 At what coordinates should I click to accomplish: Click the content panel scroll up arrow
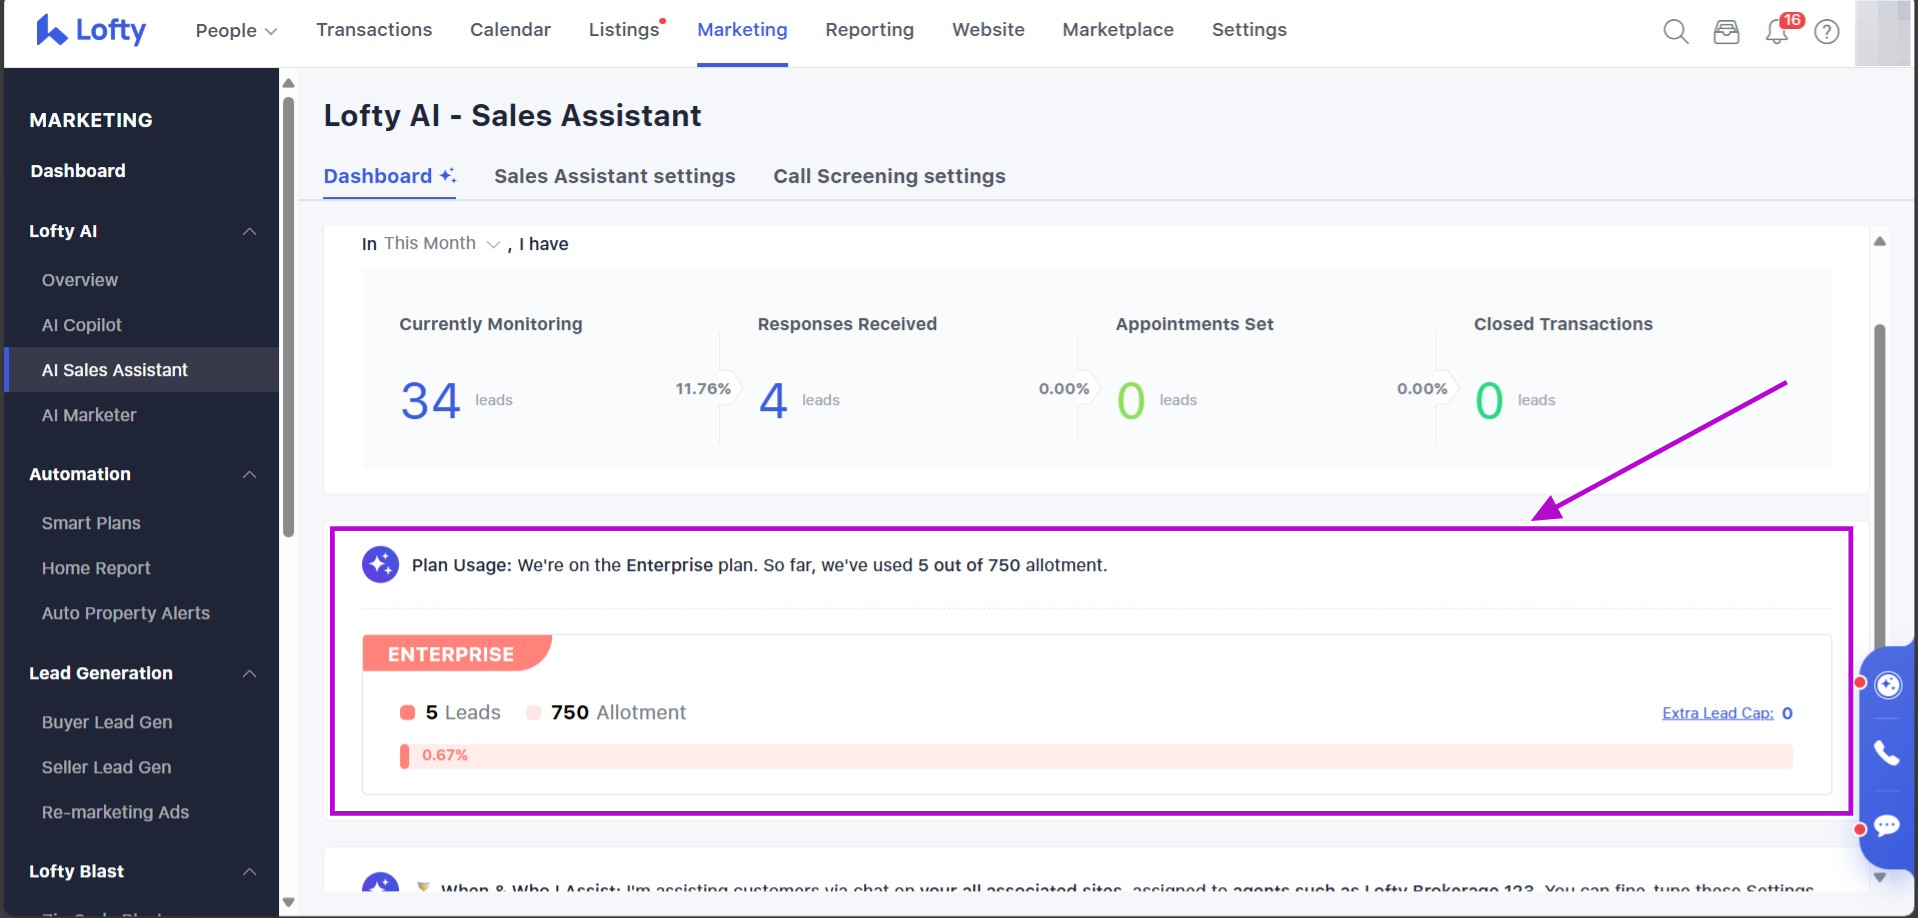[x=1880, y=241]
